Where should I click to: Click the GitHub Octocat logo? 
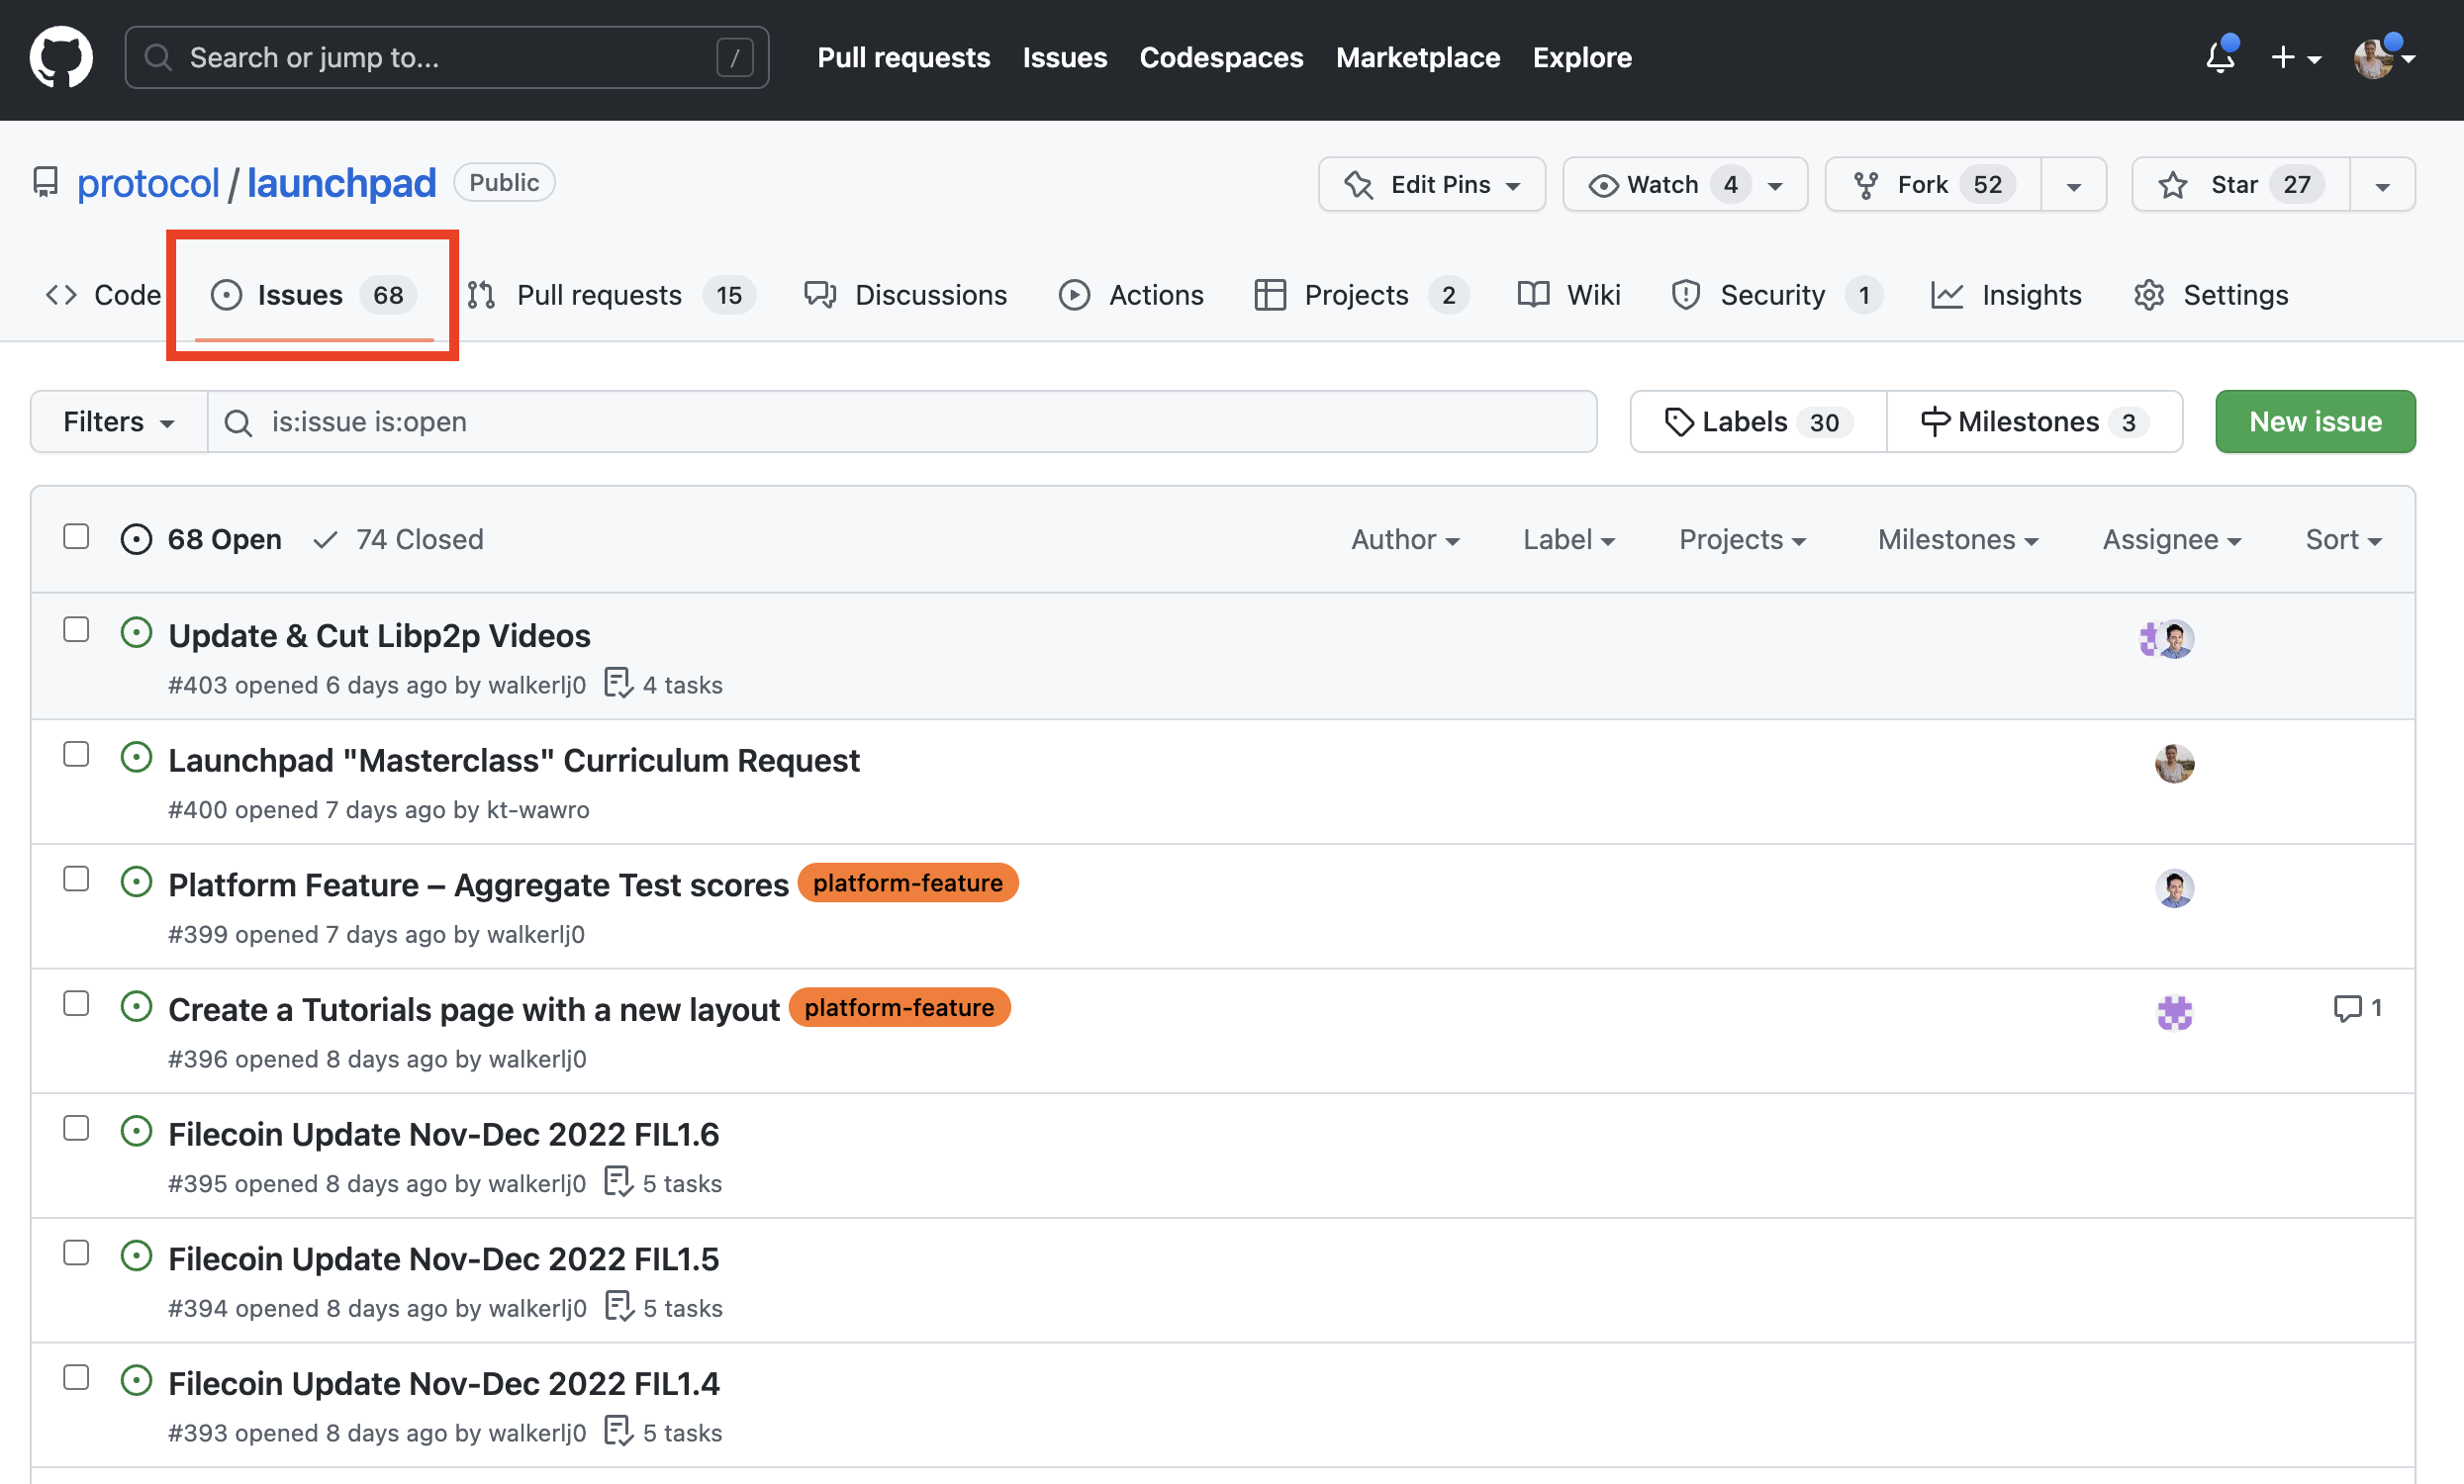[61, 57]
